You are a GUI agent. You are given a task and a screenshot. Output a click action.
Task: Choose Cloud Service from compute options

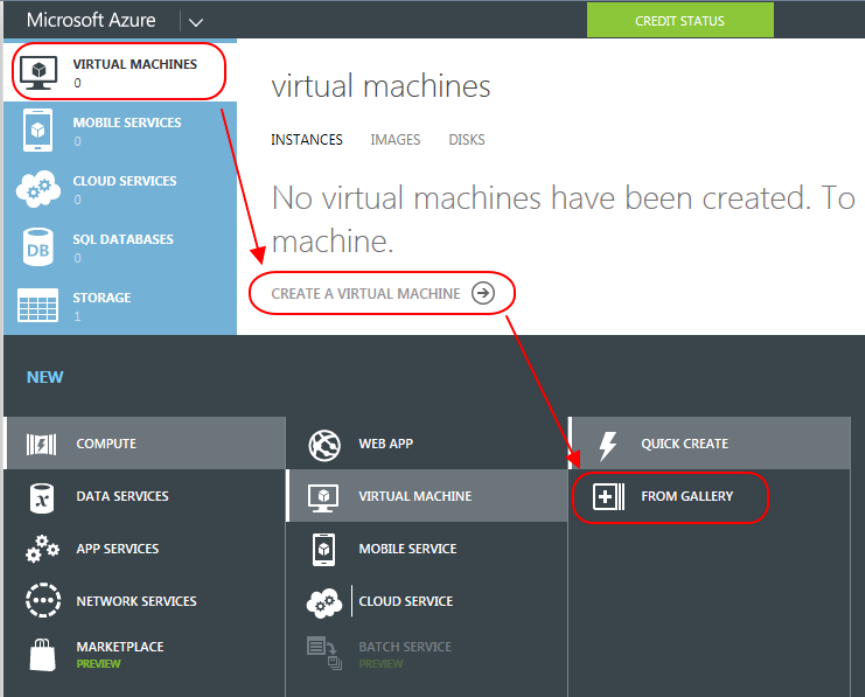428,601
